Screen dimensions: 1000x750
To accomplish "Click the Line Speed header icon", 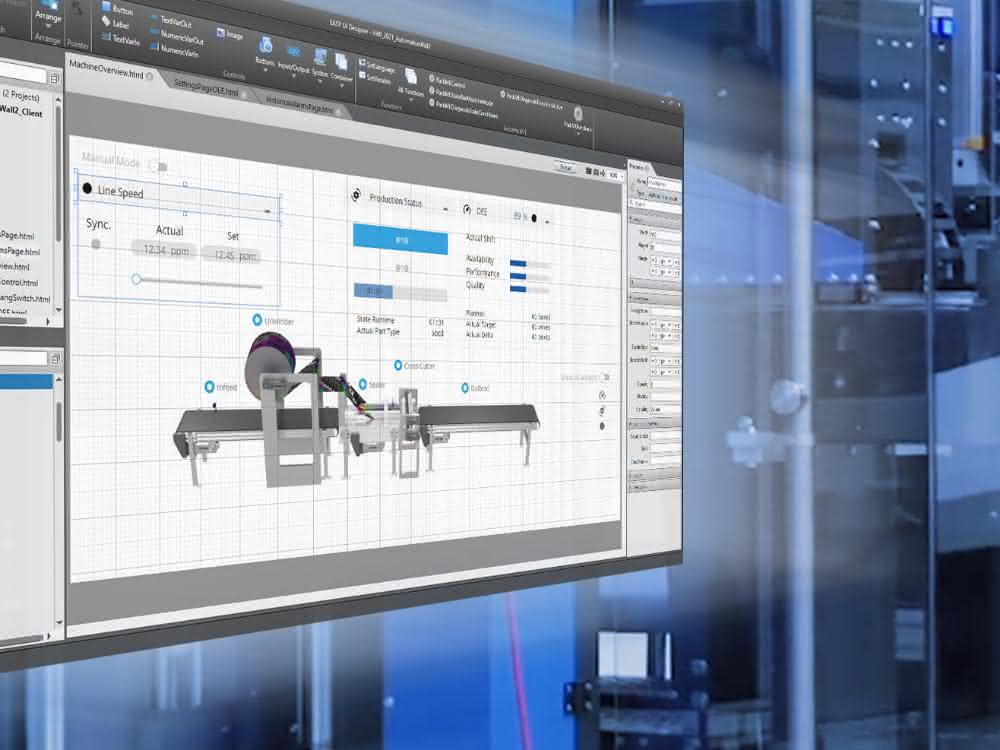I will coord(87,188).
